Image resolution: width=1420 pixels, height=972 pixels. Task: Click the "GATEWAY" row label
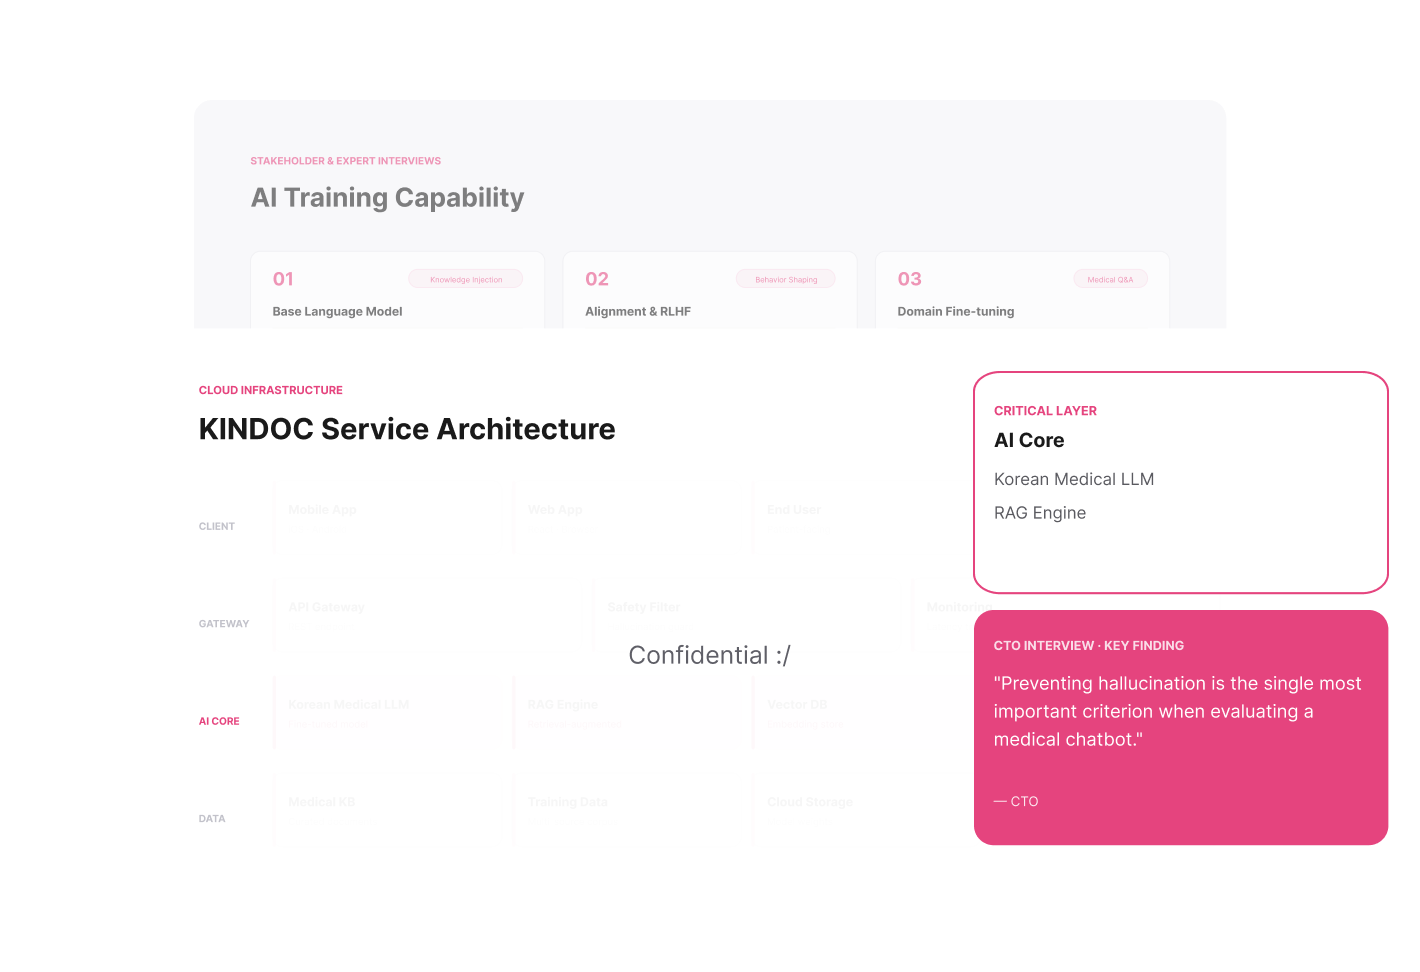tap(224, 623)
